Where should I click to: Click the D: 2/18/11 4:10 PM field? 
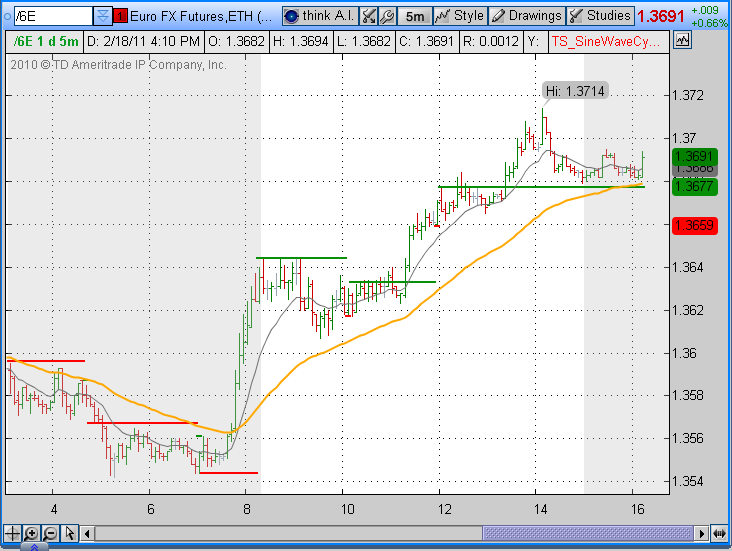point(143,42)
